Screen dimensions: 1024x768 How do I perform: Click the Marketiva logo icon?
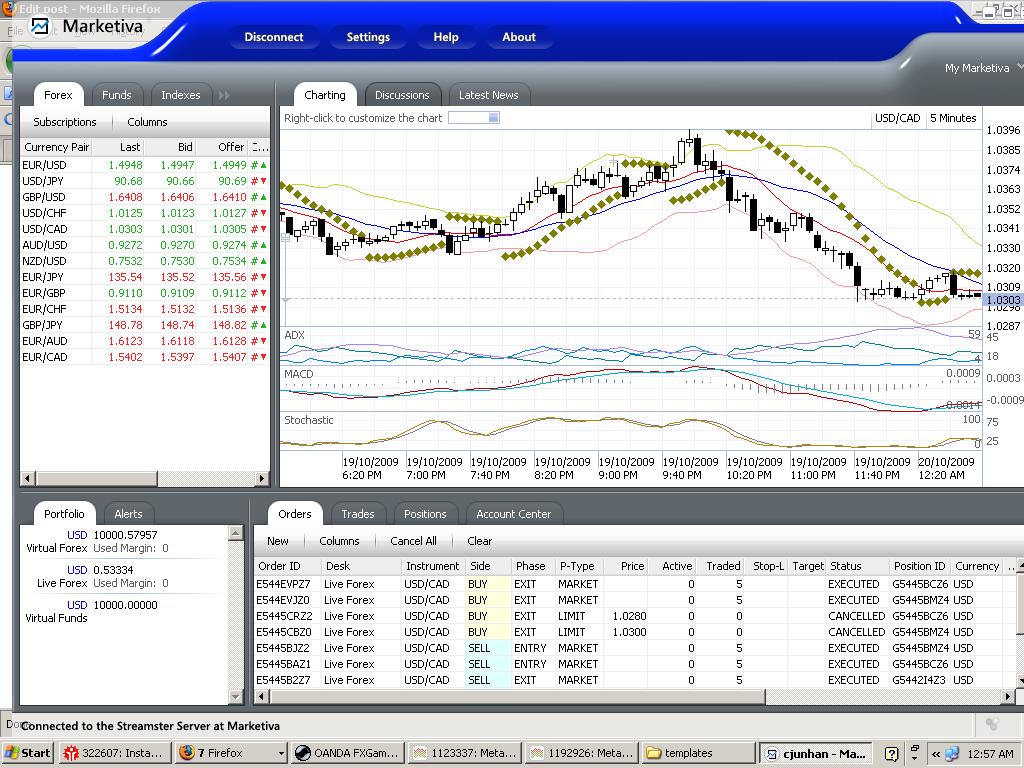point(40,26)
